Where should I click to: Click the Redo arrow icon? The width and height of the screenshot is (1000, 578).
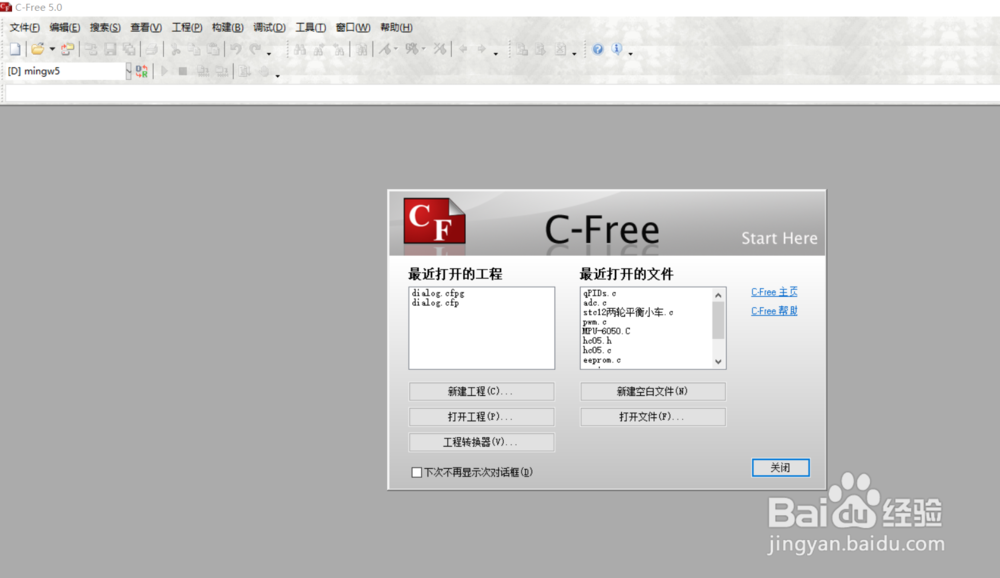(x=256, y=49)
